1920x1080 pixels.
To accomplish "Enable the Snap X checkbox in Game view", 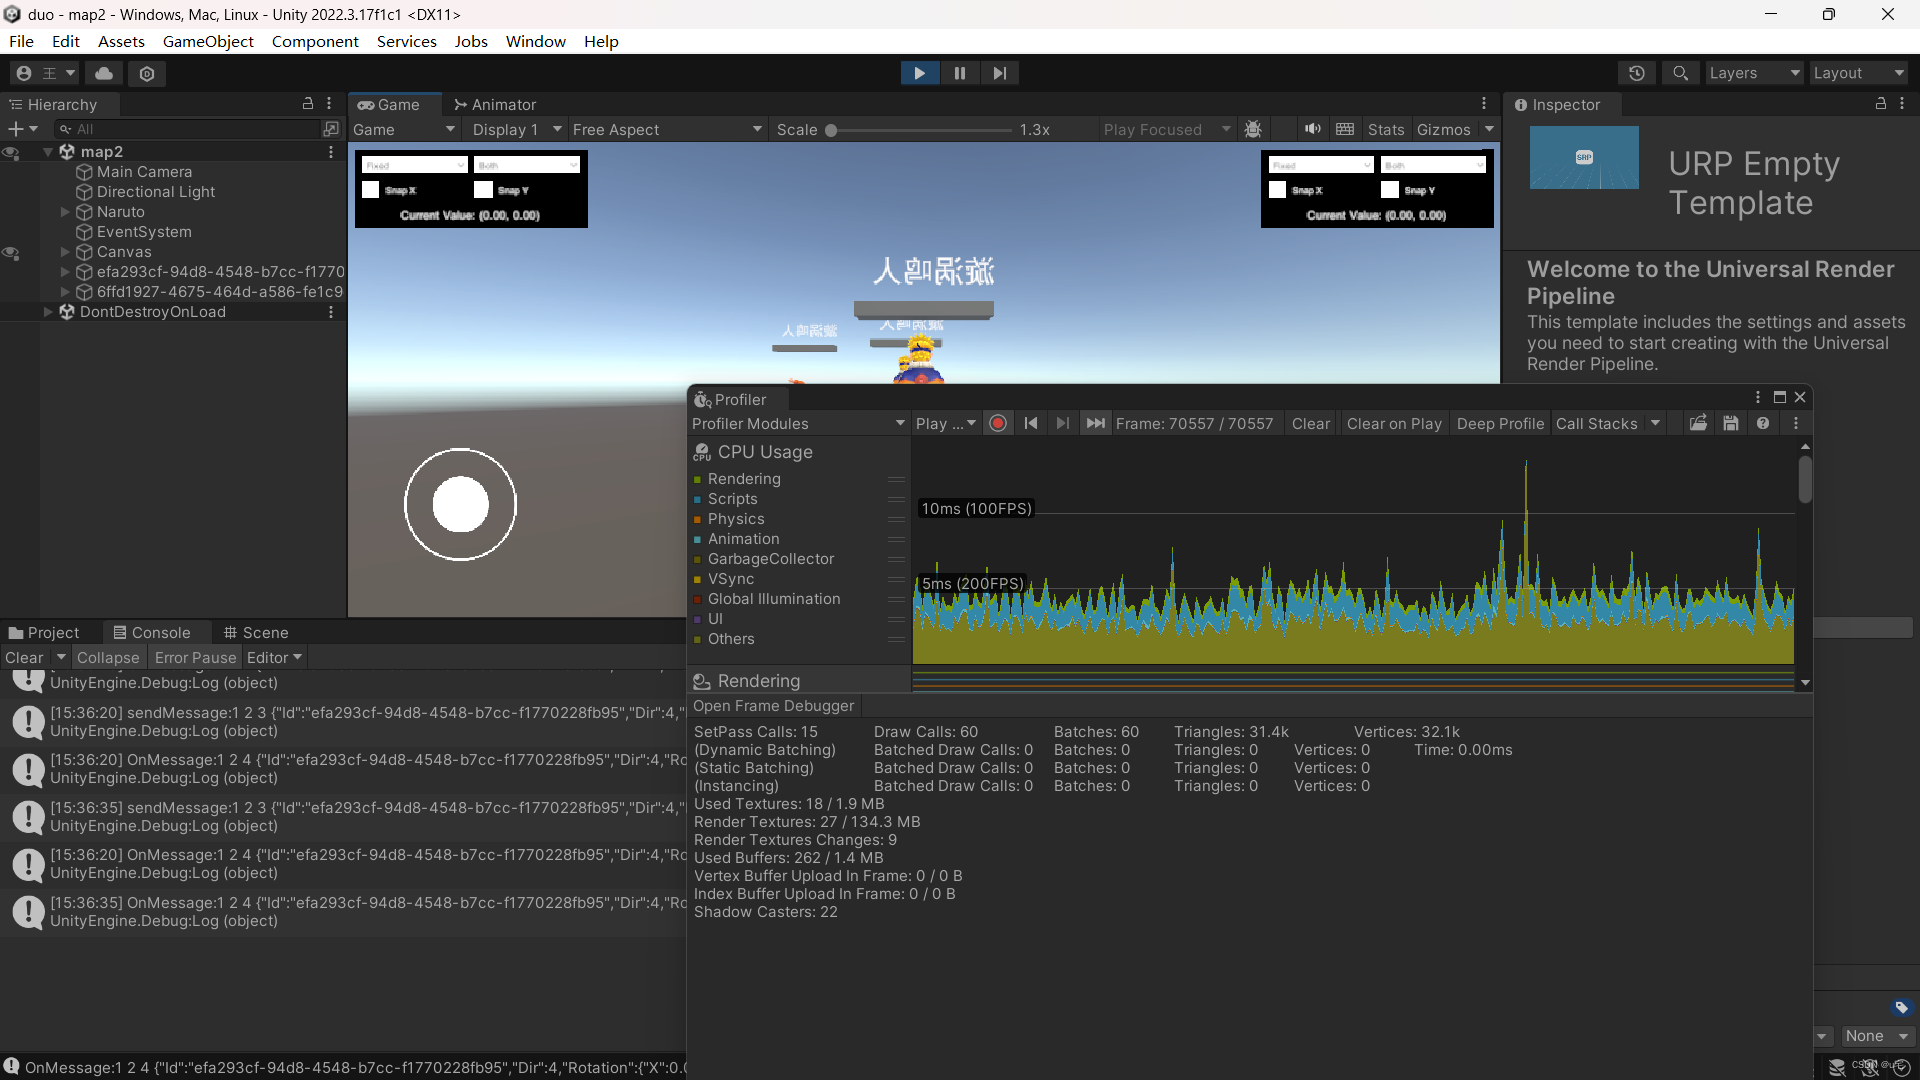I will [371, 189].
